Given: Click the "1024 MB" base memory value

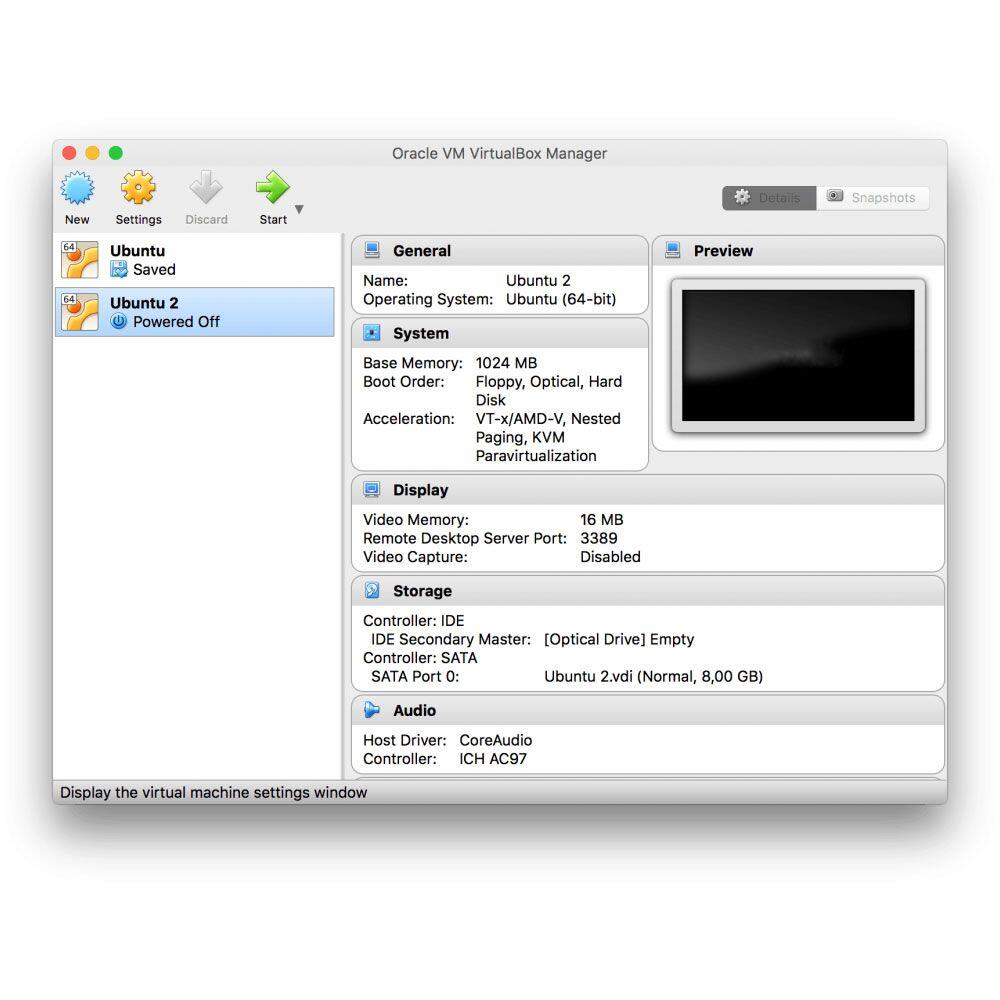Looking at the screenshot, I should [506, 363].
